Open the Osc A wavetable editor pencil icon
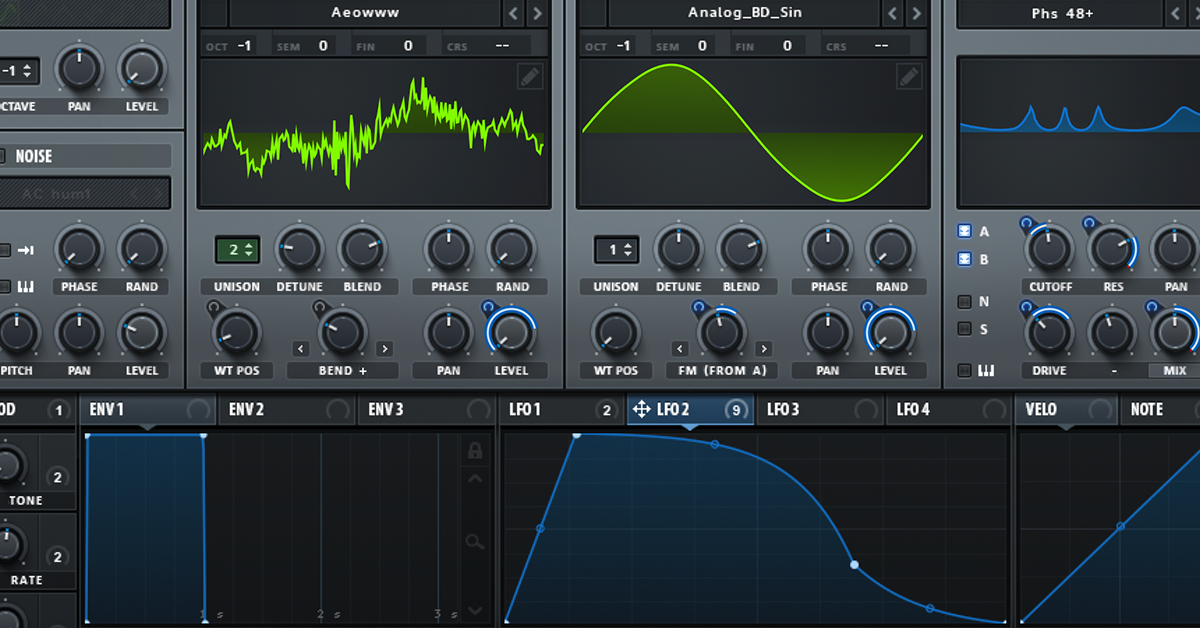 tap(530, 77)
